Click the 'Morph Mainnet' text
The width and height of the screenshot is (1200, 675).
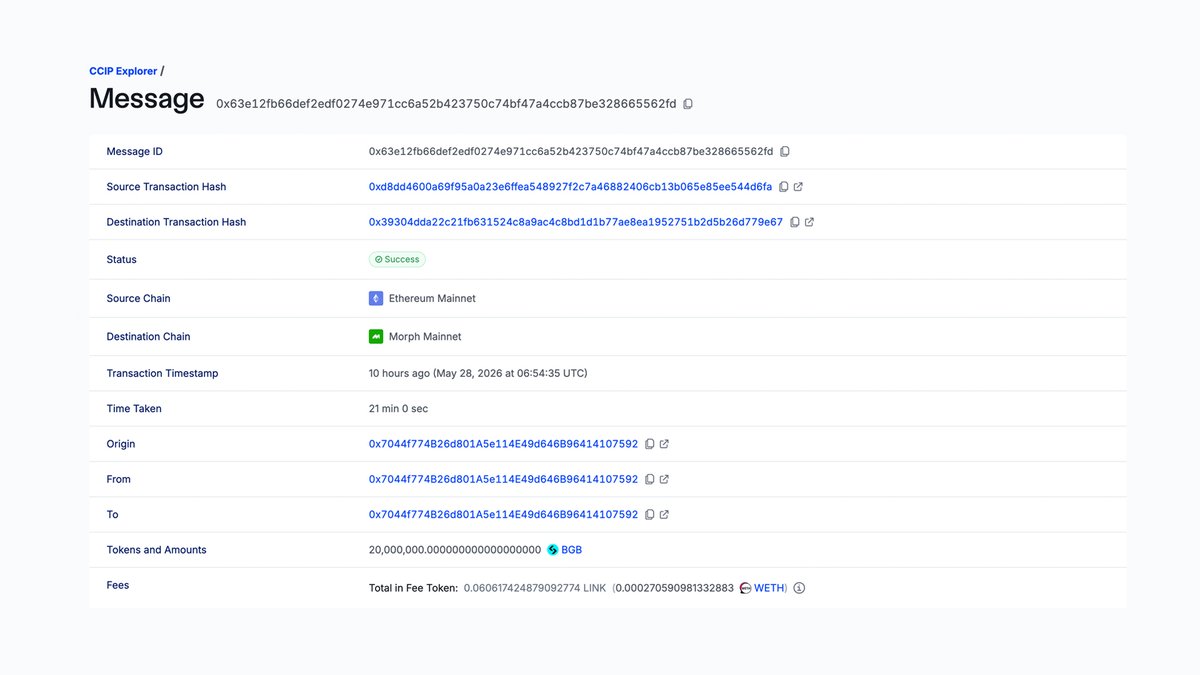(425, 336)
